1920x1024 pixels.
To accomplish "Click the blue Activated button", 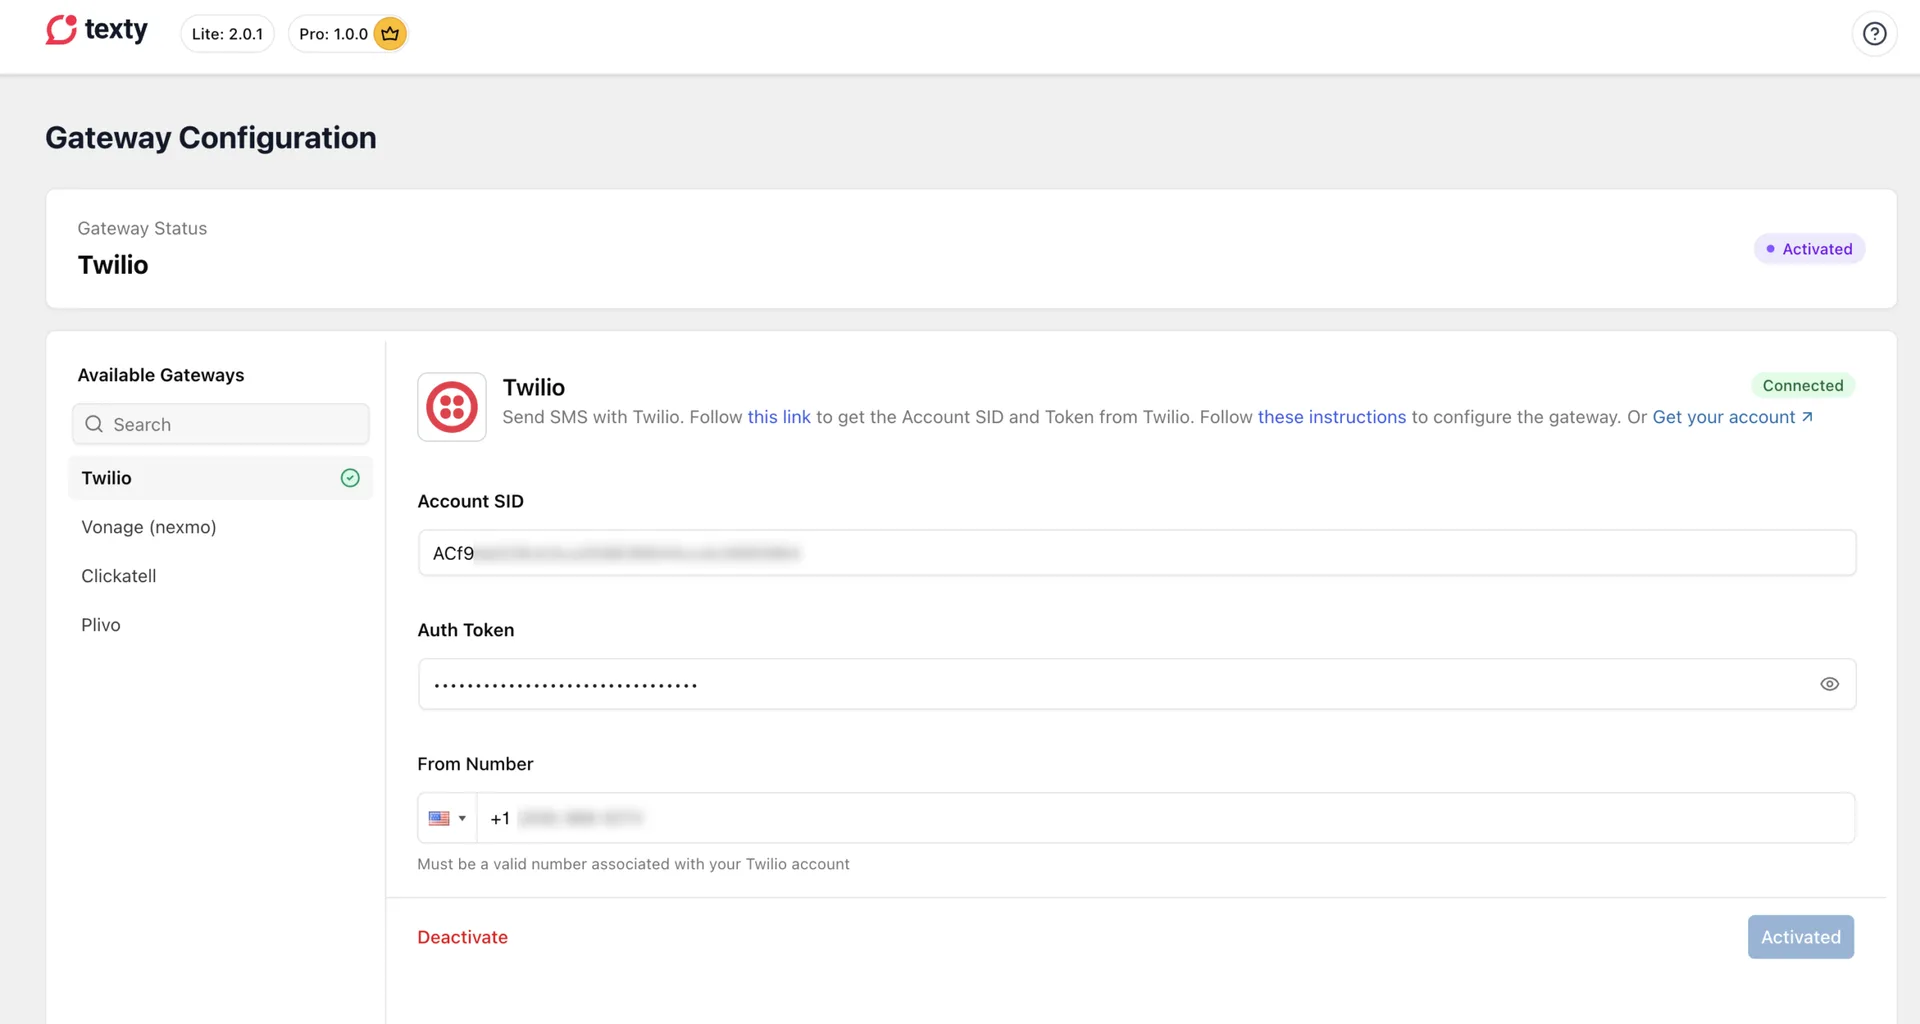I will click(x=1800, y=937).
